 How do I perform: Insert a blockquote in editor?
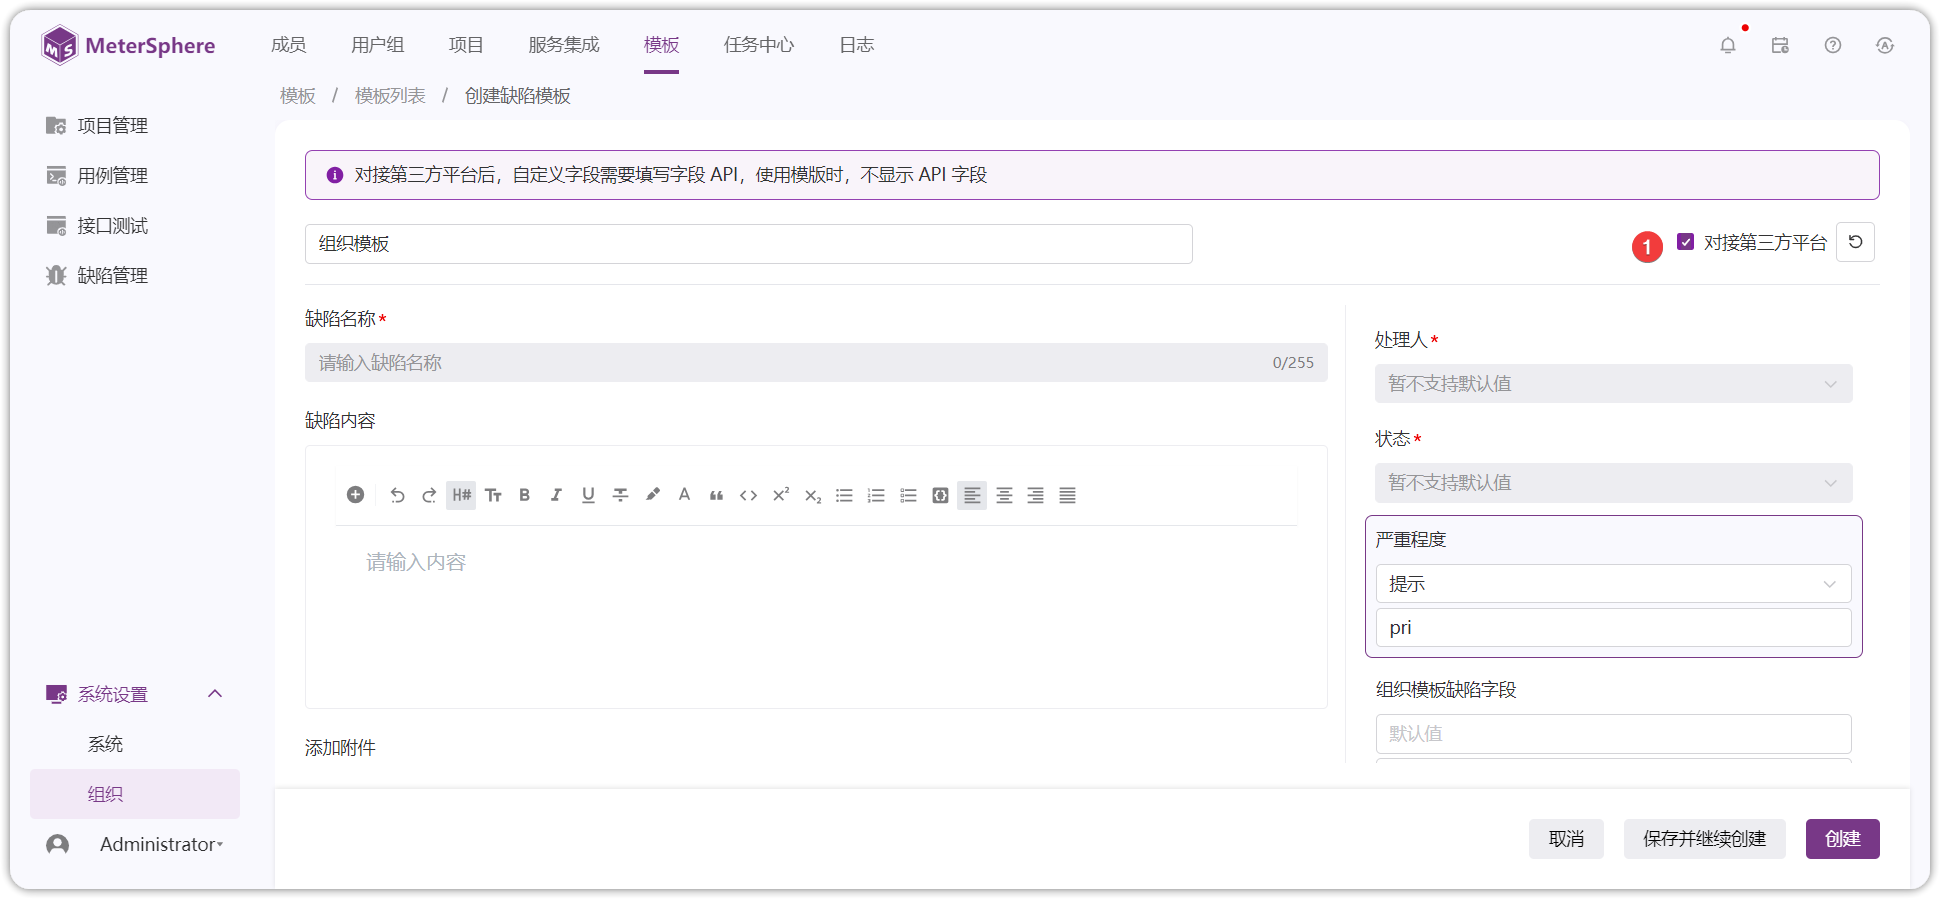pos(716,495)
